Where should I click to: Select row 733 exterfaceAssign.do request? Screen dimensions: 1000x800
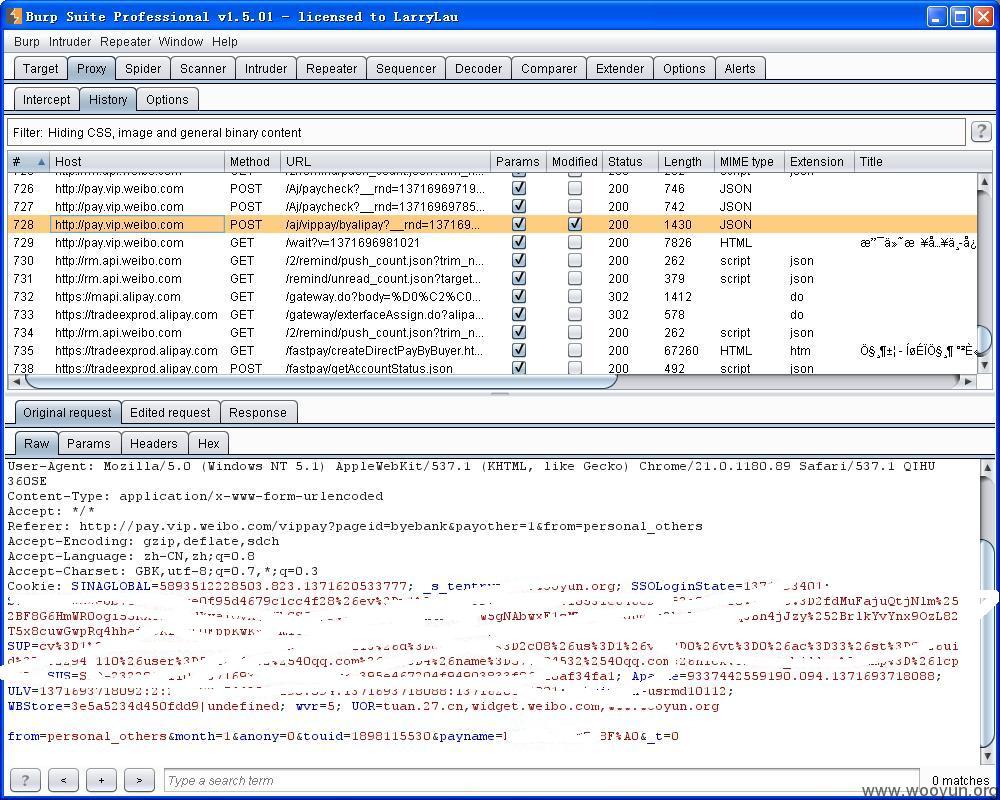tap(492, 314)
